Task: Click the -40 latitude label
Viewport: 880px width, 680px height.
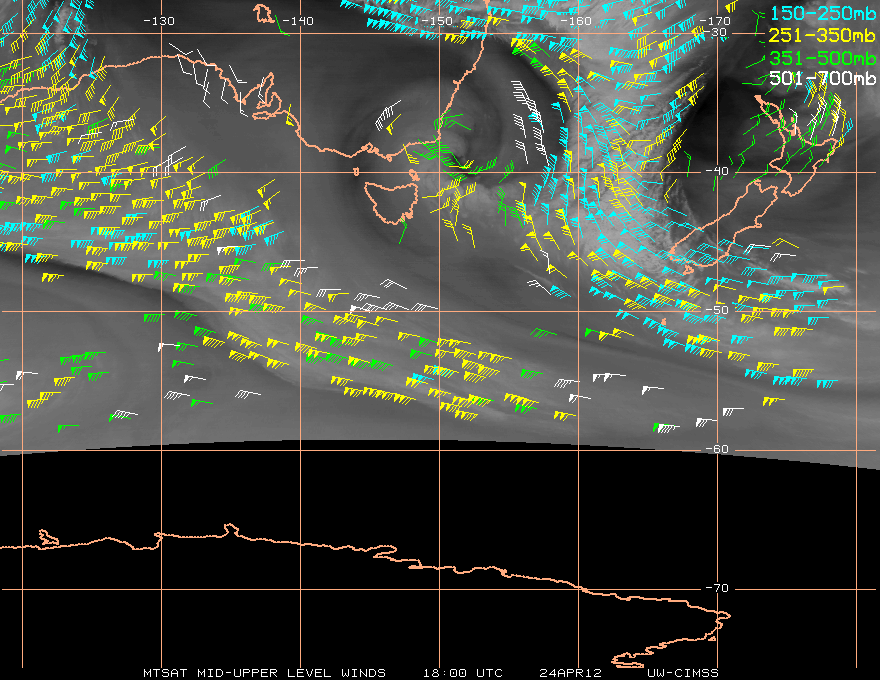Action: tap(717, 171)
